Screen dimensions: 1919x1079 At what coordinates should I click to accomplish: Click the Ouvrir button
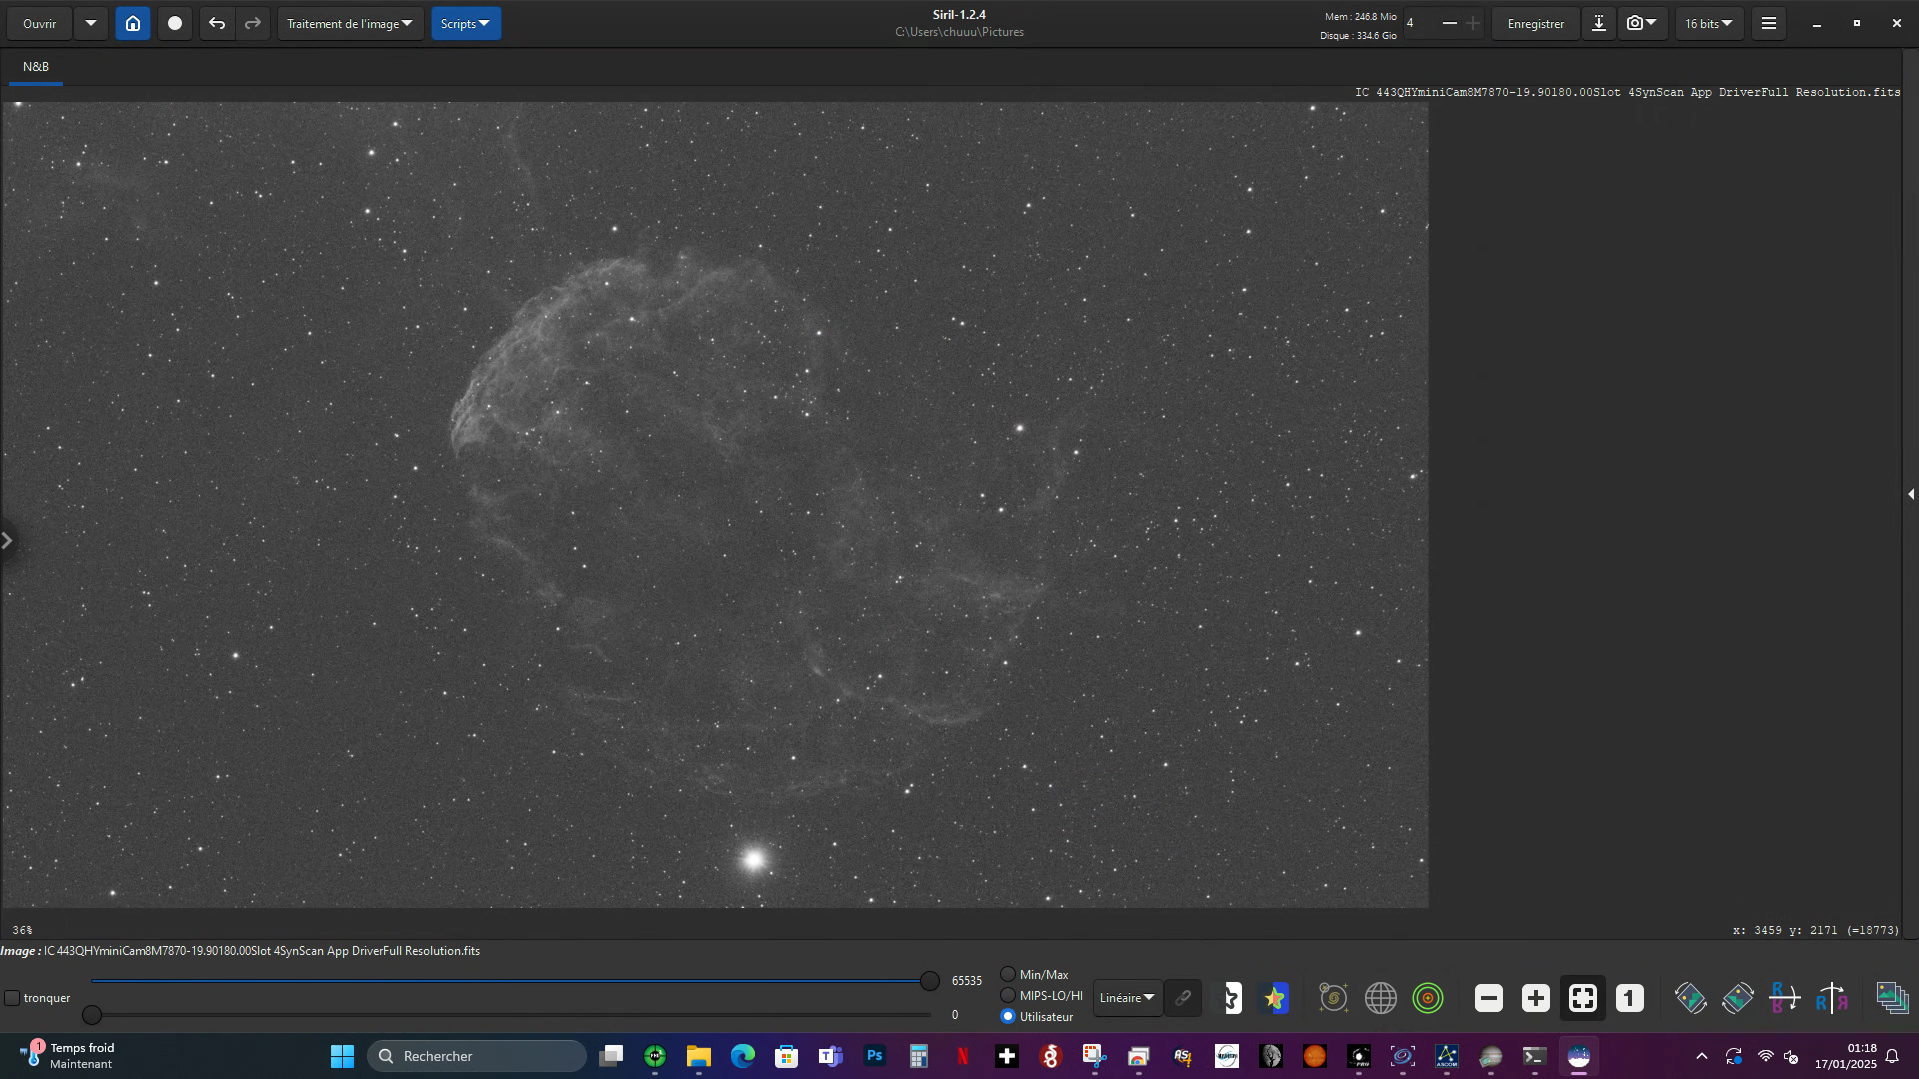pos(40,23)
